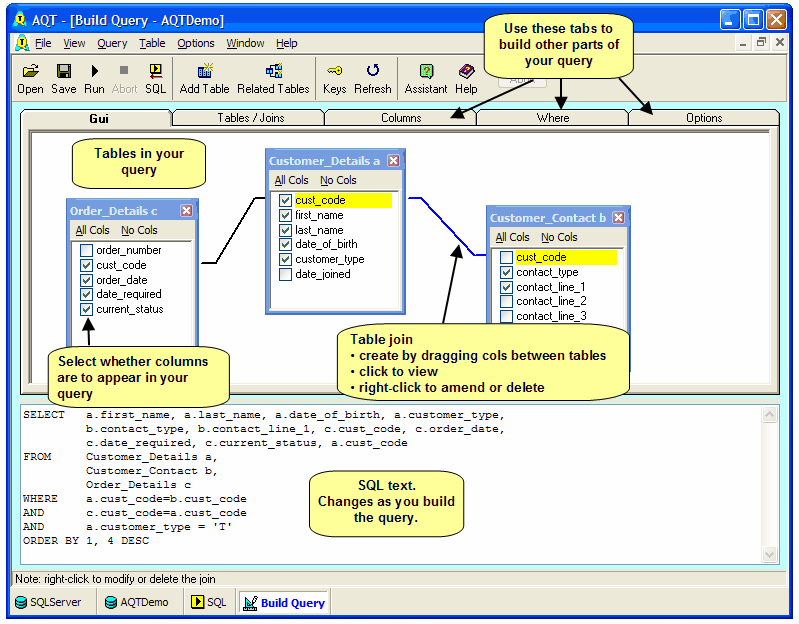This screenshot has width=799, height=624.
Task: Select the Gui tab
Action: click(98, 118)
